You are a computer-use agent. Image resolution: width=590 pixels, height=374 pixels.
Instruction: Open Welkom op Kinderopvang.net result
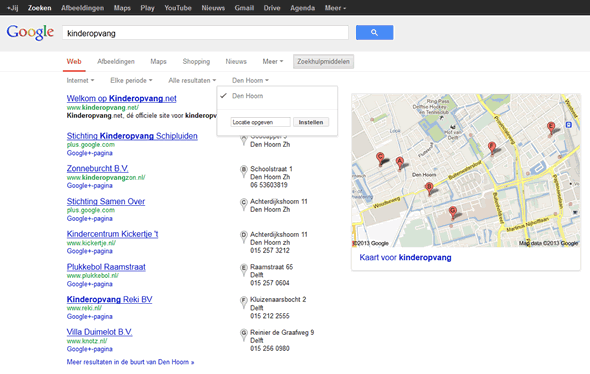coord(122,99)
